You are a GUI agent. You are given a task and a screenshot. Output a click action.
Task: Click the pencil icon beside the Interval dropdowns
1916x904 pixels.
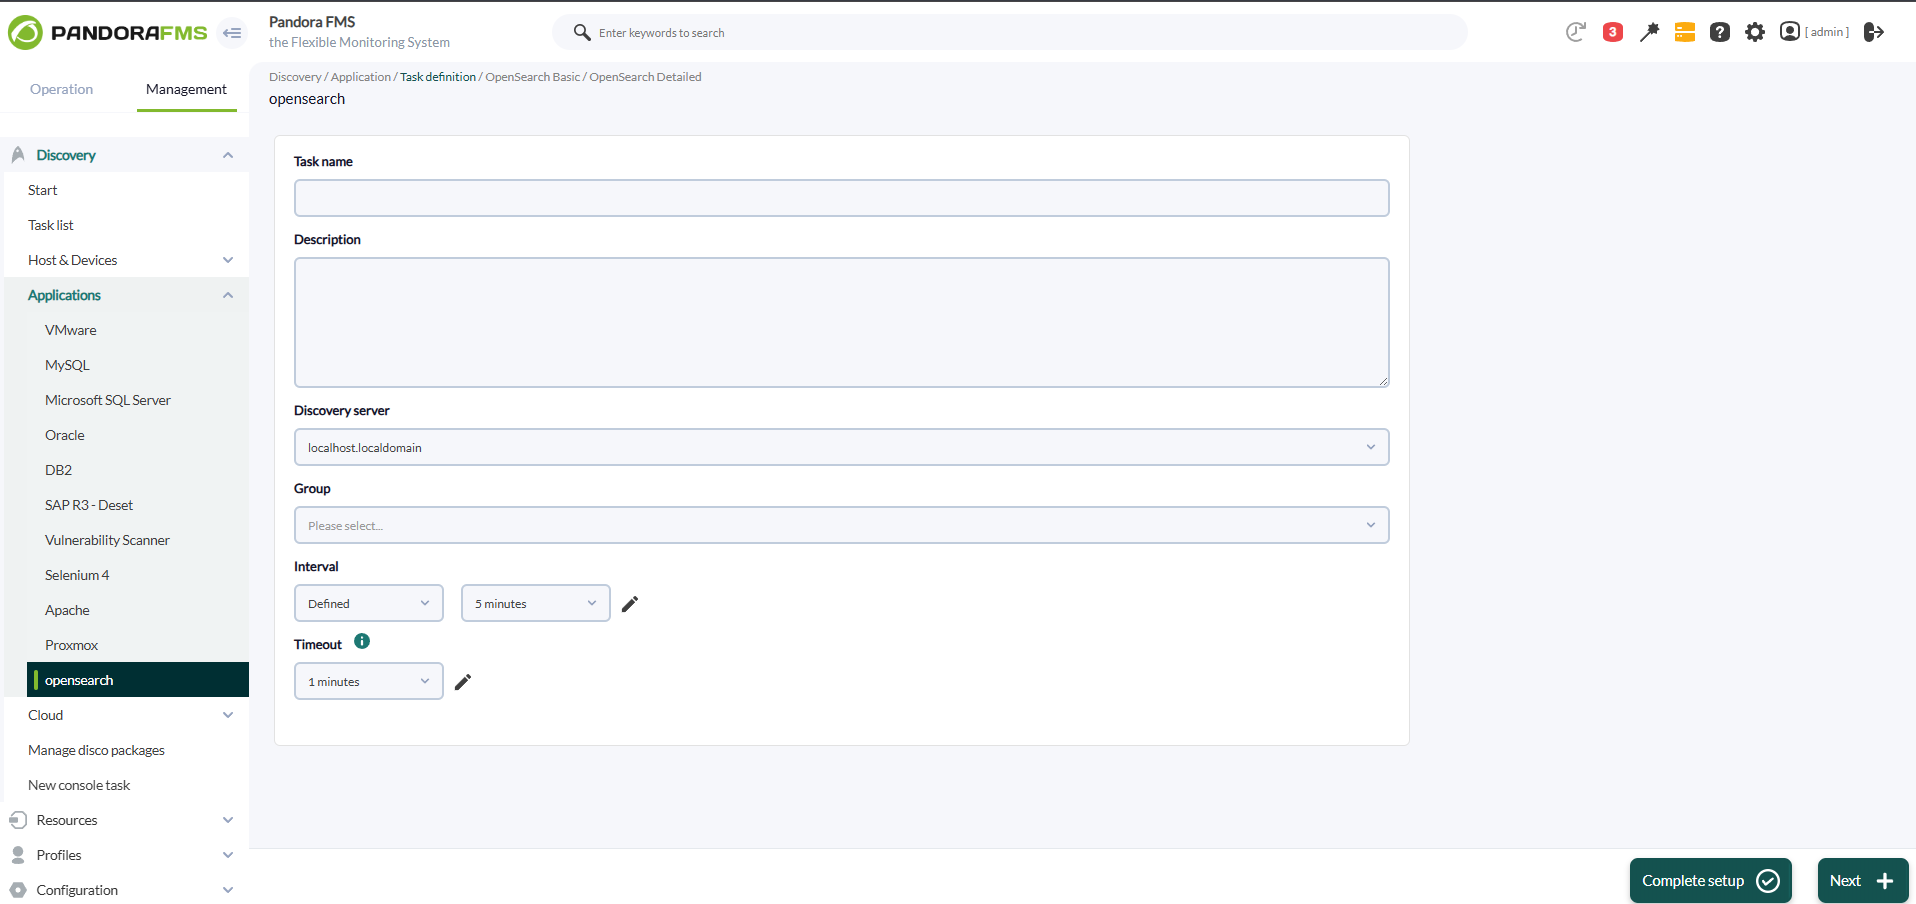[x=630, y=604]
